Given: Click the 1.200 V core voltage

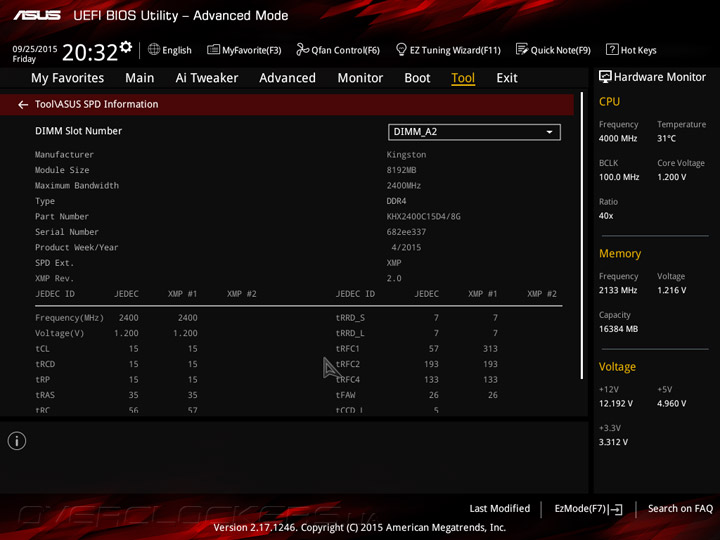Looking at the screenshot, I should (x=671, y=177).
